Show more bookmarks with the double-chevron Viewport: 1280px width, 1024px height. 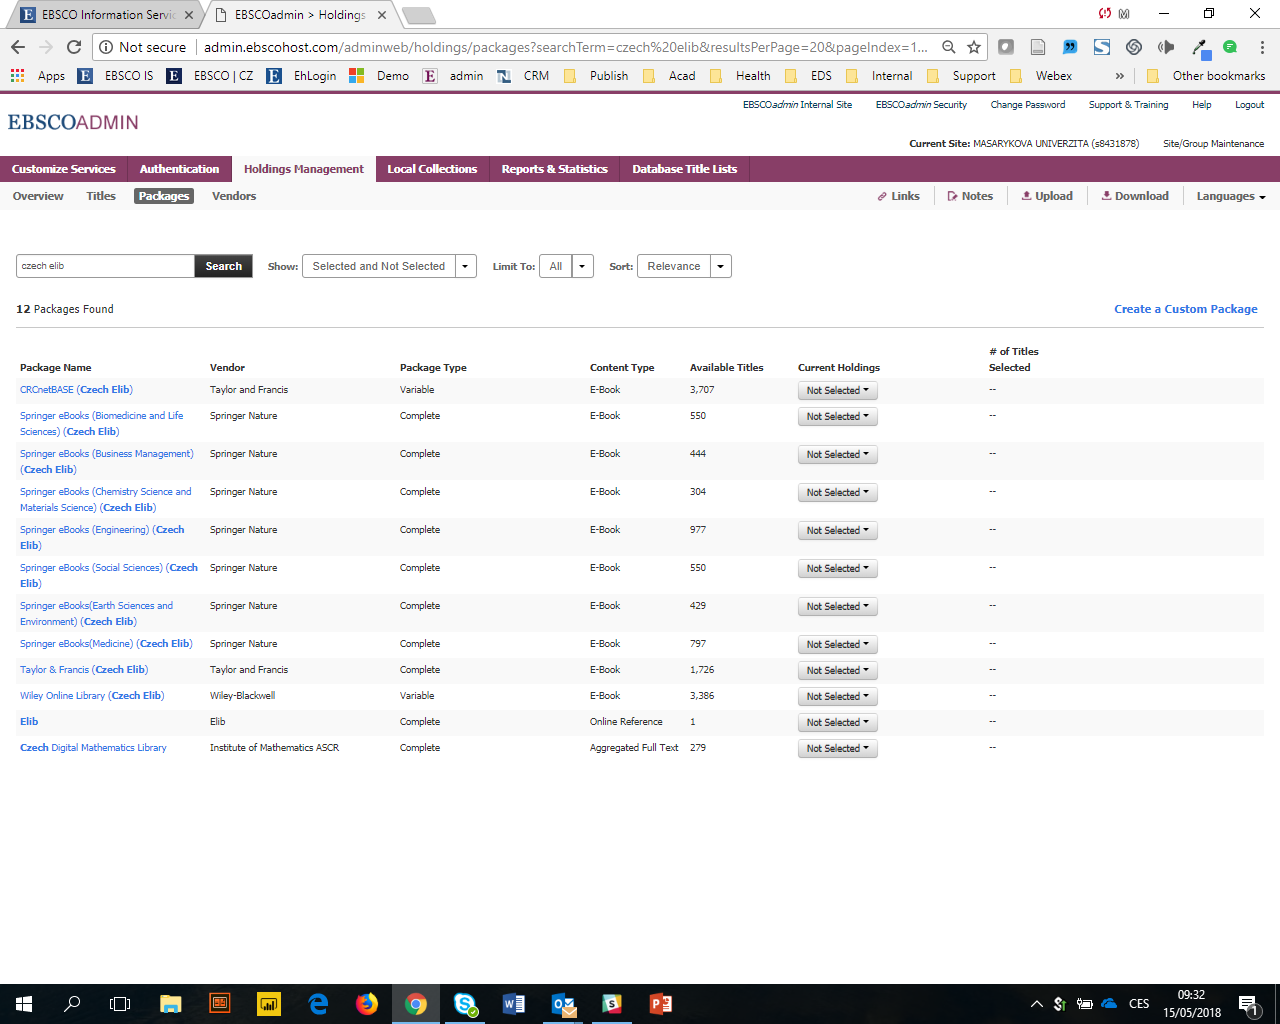pyautogui.click(x=1119, y=76)
